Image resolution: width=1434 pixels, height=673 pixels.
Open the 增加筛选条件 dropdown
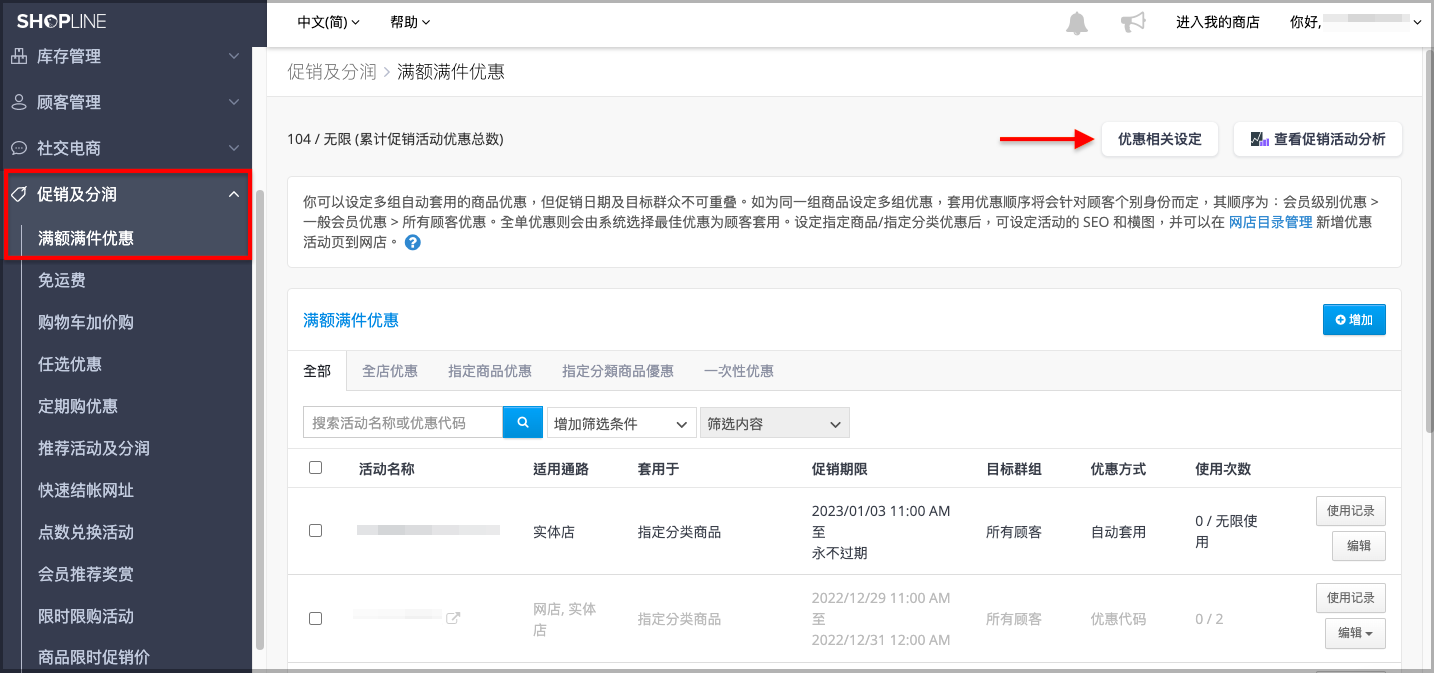tap(622, 423)
